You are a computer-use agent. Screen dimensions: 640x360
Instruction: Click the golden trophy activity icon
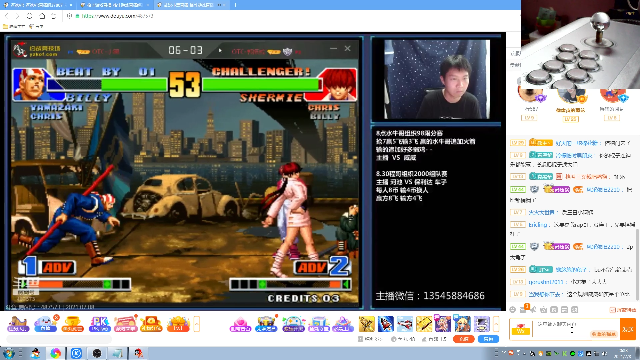(73, 324)
